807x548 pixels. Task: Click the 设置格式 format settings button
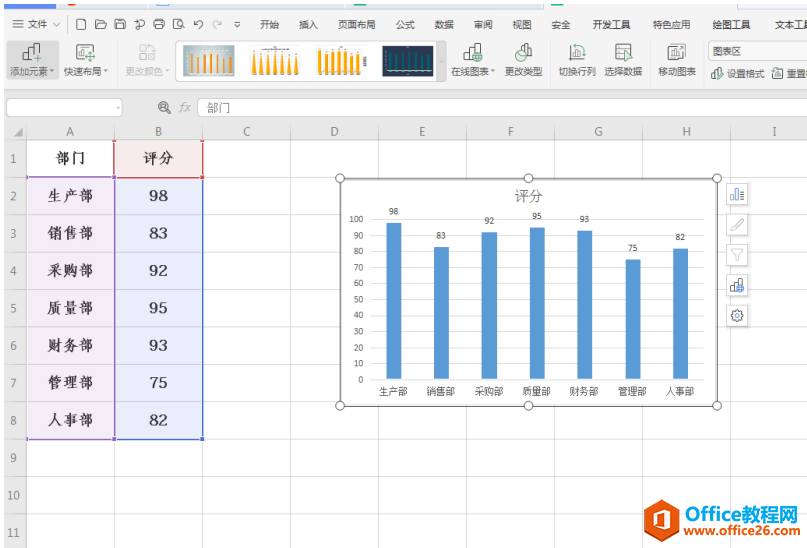point(738,74)
